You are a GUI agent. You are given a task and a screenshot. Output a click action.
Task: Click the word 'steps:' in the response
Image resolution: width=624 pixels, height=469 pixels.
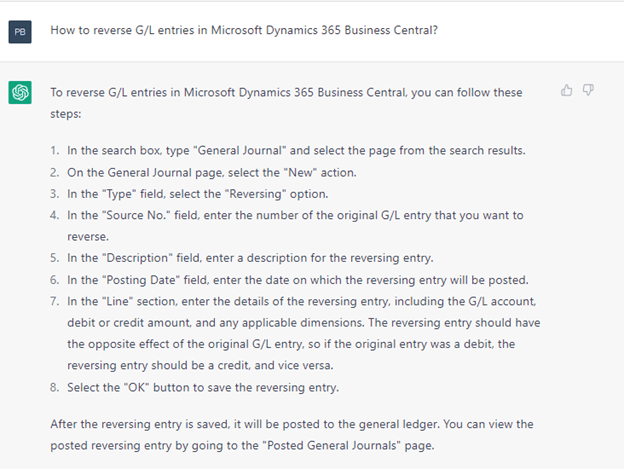(x=66, y=114)
